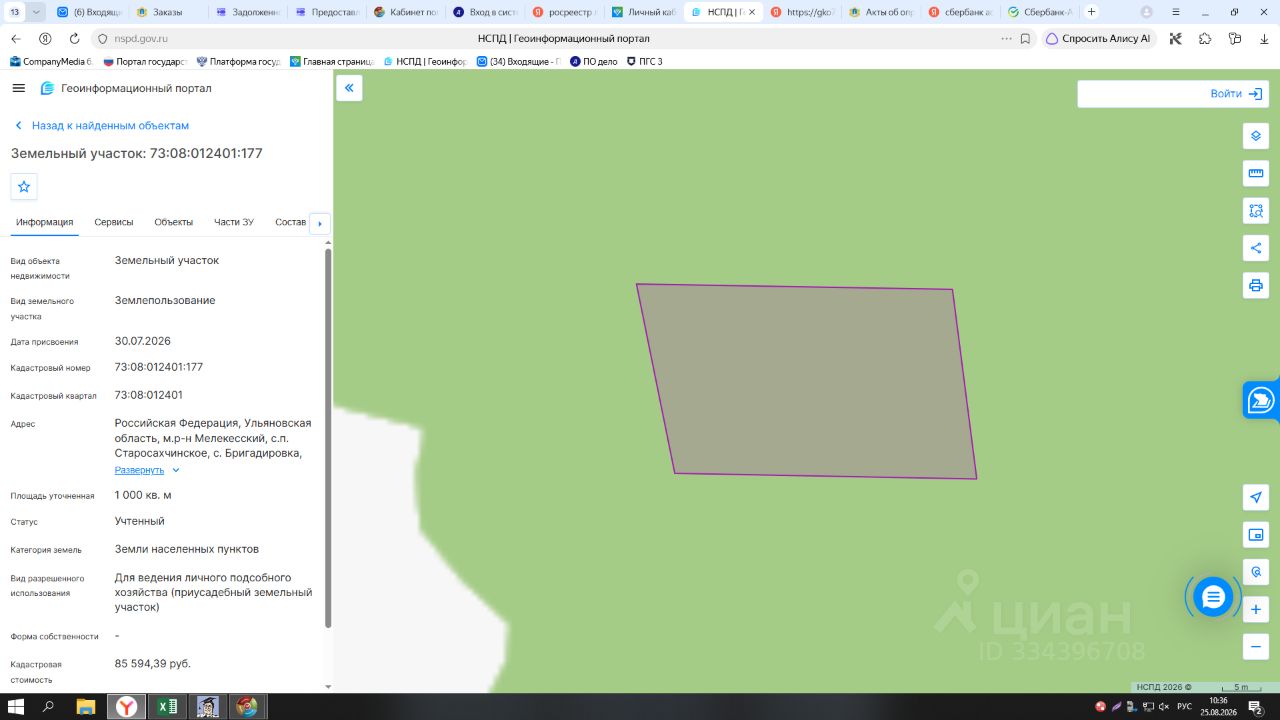The height and width of the screenshot is (720, 1280).
Task: Collapse the side panel with double chevron
Action: [x=349, y=88]
